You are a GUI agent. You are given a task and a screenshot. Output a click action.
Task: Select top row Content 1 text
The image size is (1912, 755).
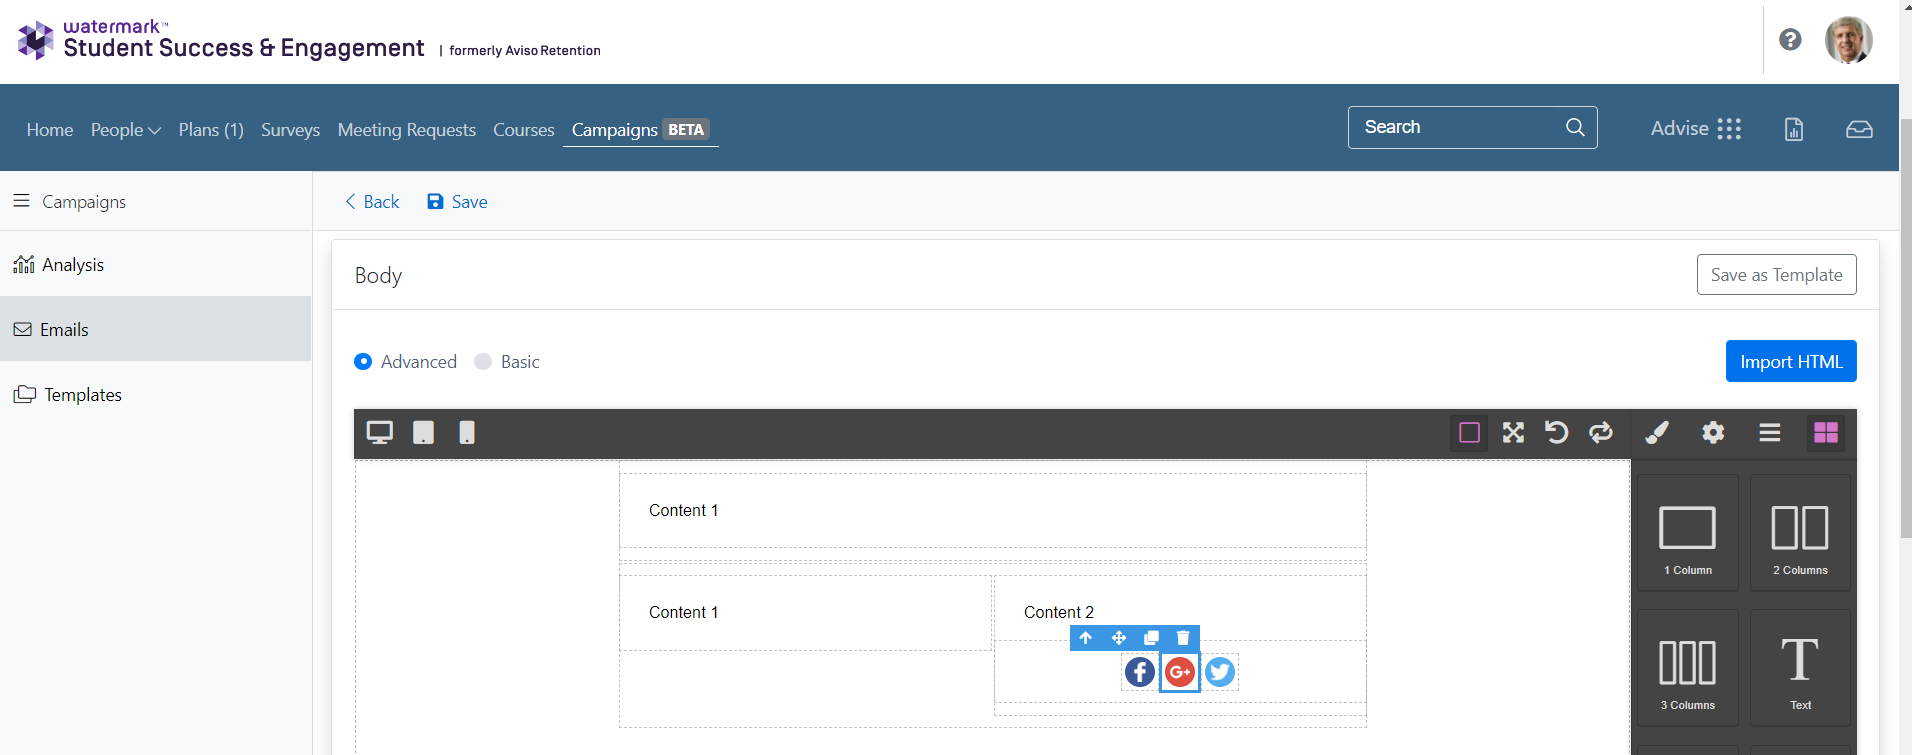(684, 510)
